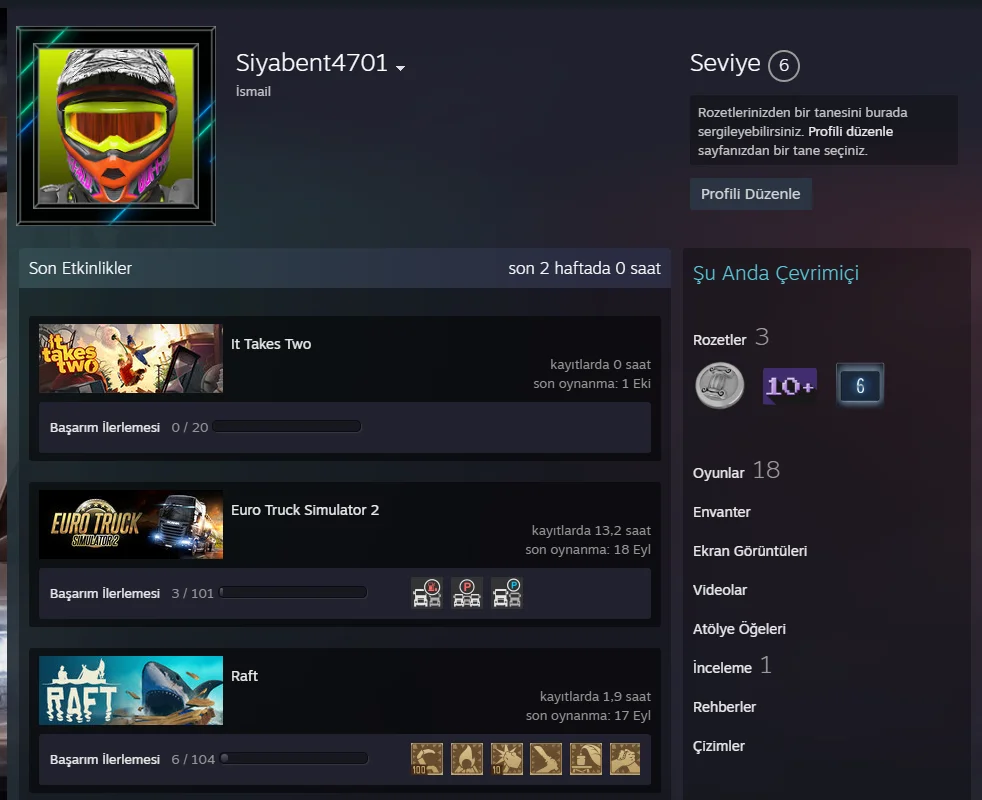Screen dimensions: 982x800
Task: Open the Rehberler guides page
Action: (724, 707)
